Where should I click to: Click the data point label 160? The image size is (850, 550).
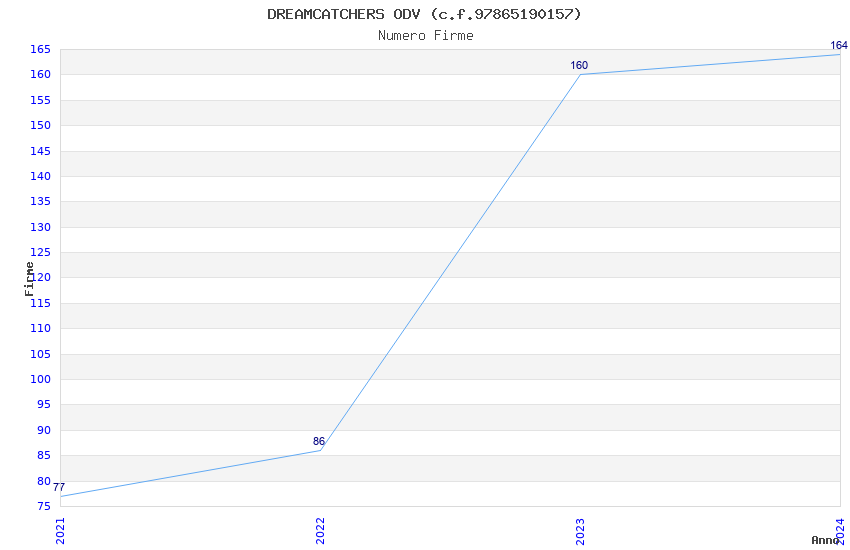coord(579,66)
